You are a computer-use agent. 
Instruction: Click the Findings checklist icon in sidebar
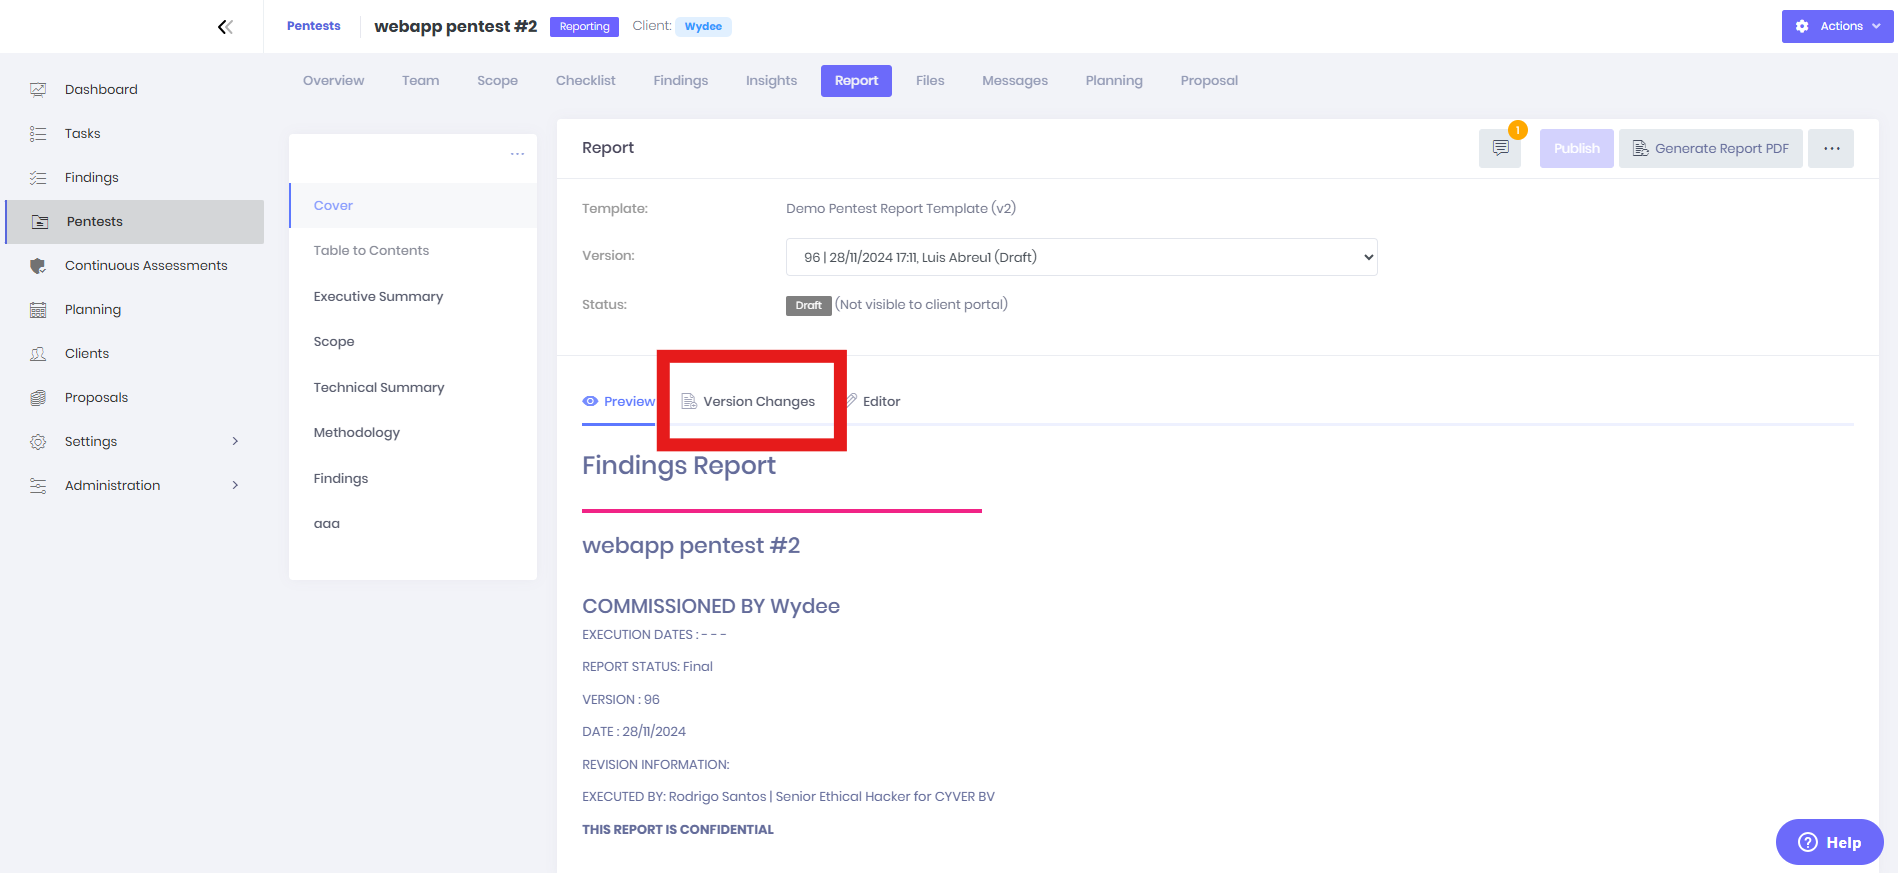pyautogui.click(x=38, y=177)
